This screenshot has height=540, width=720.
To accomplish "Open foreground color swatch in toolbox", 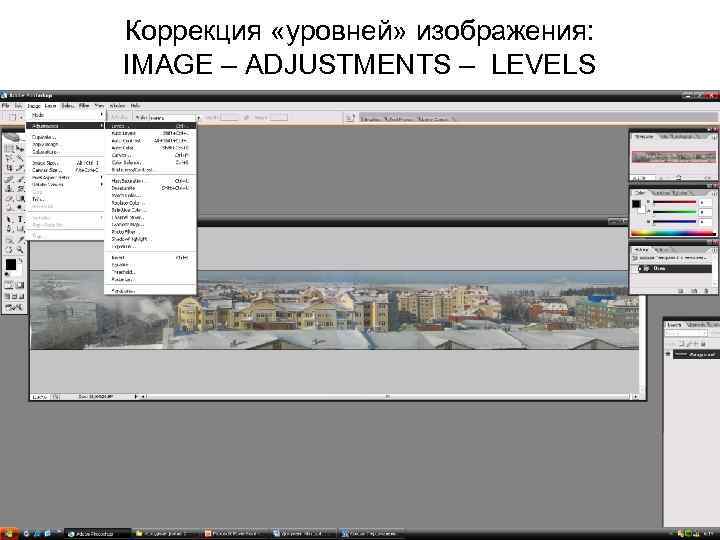I will coord(11,264).
